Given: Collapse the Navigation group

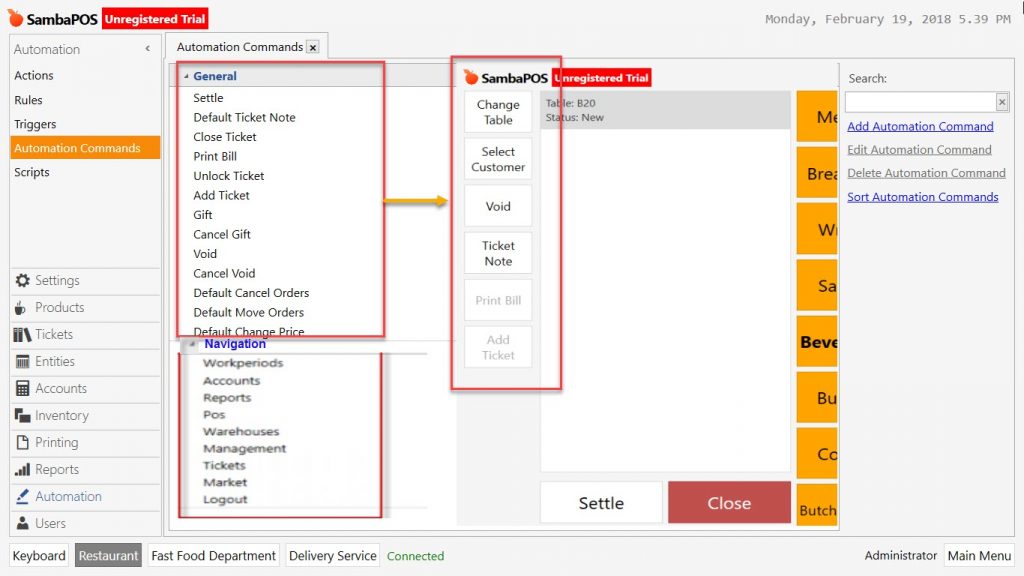Looking at the screenshot, I should [192, 344].
